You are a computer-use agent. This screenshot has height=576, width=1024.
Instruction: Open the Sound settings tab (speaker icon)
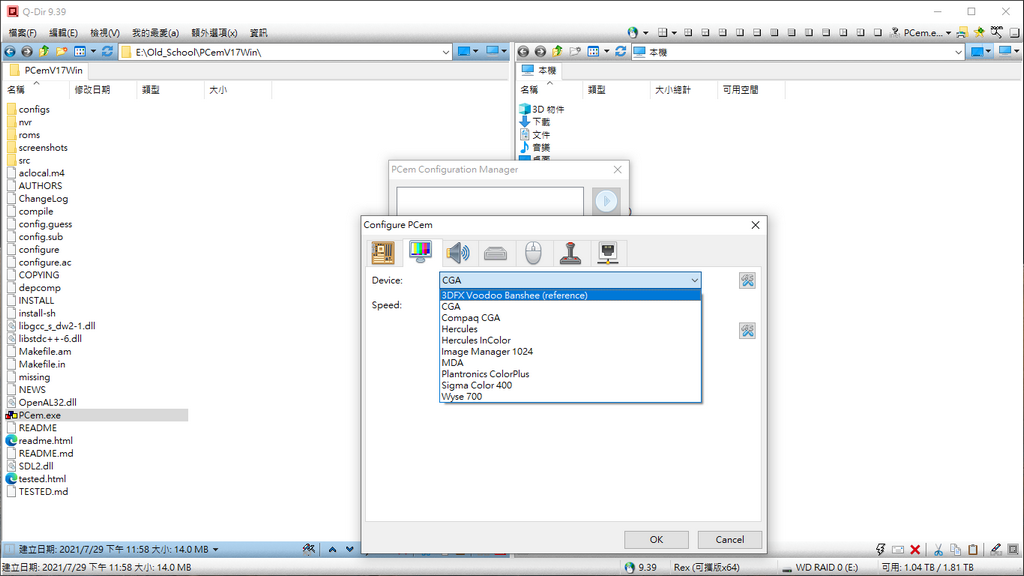(458, 253)
